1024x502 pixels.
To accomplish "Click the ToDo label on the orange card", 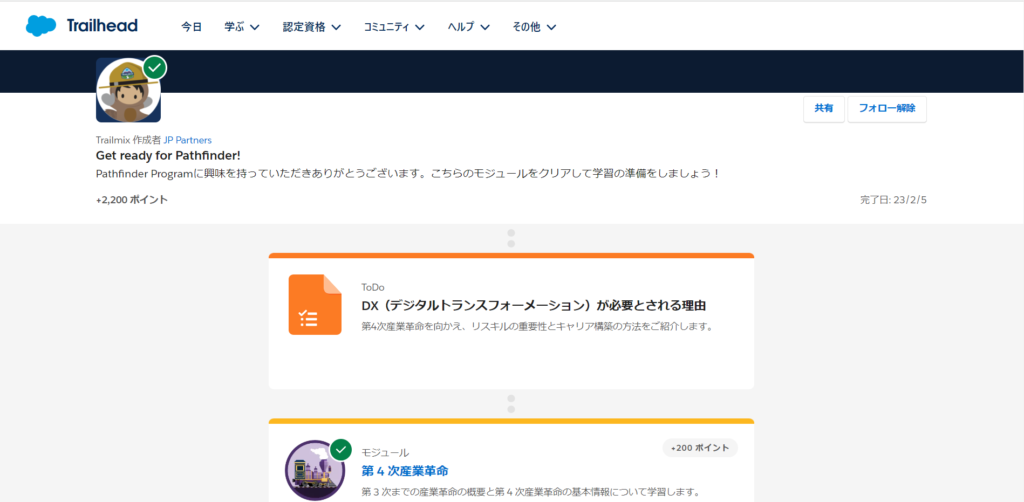I will pyautogui.click(x=373, y=287).
